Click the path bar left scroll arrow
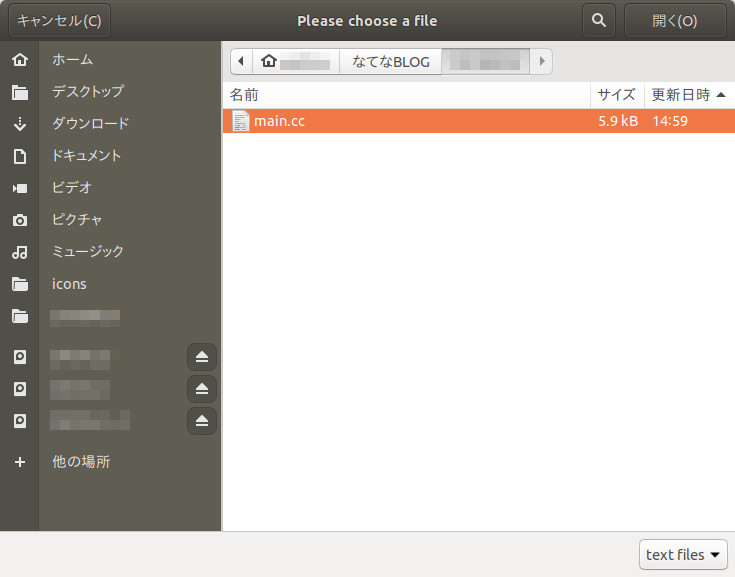Image resolution: width=735 pixels, height=577 pixels. pos(241,61)
